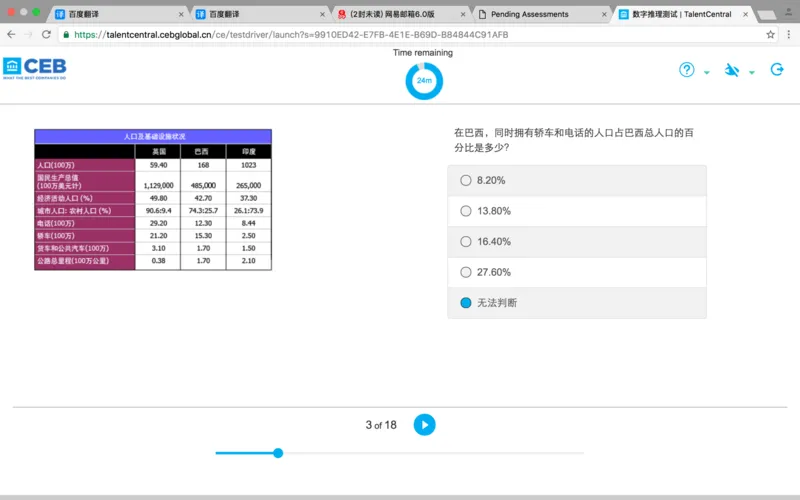Click the question text about 巴西
Viewport: 800px width, 500px height.
tap(573, 140)
